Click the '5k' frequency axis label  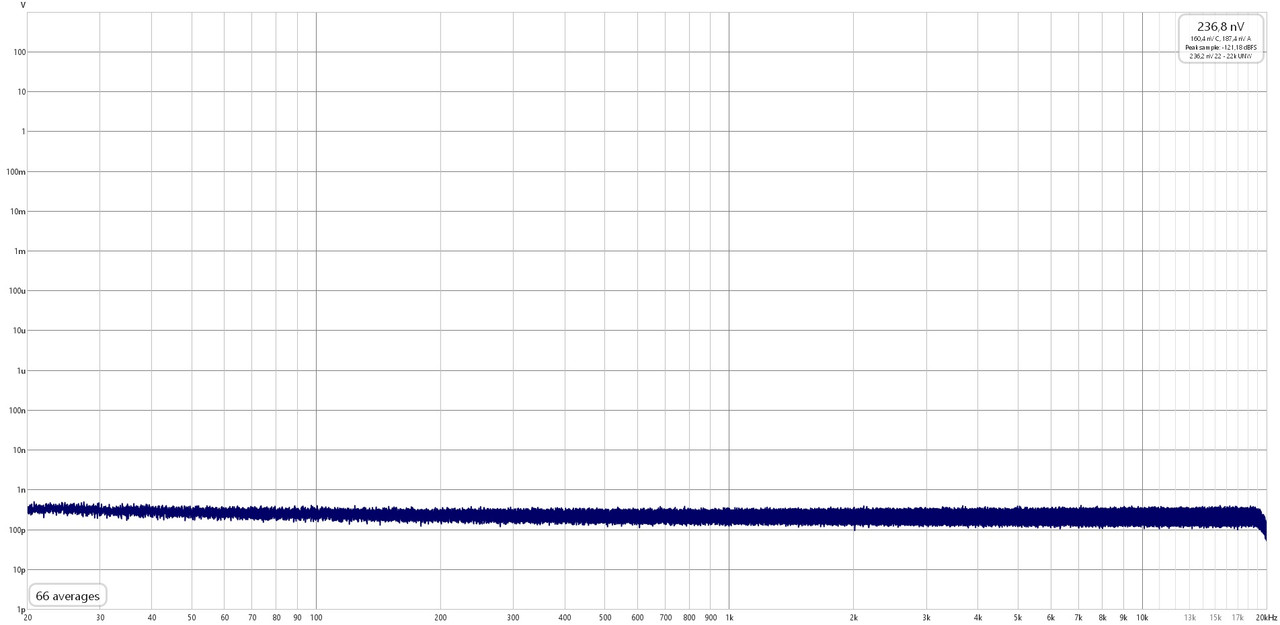pos(1018,618)
